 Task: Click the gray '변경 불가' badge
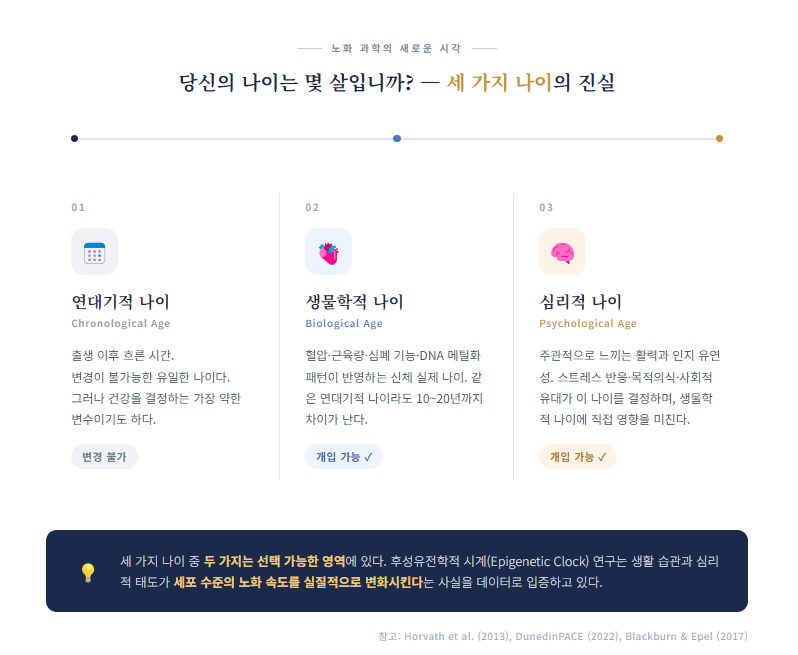point(104,457)
